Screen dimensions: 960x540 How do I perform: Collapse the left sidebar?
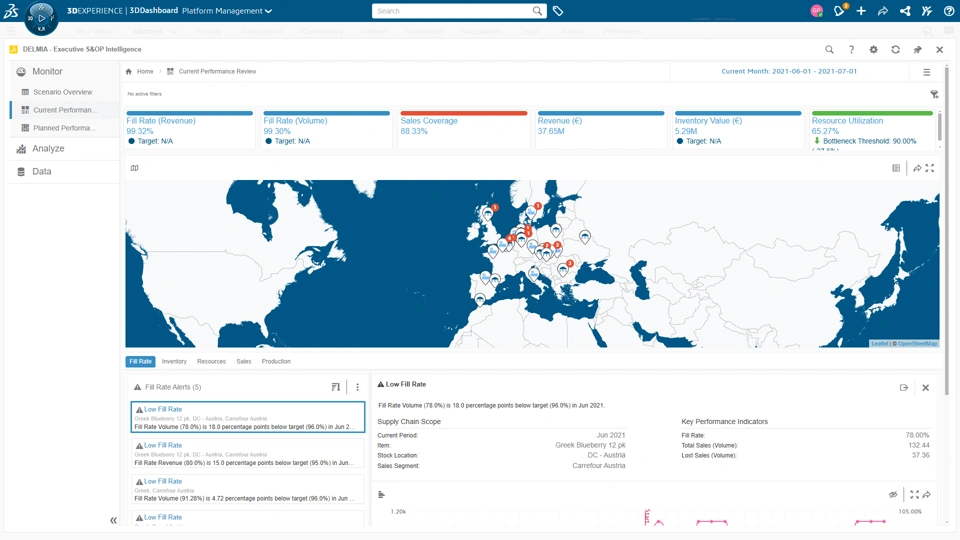click(x=113, y=520)
